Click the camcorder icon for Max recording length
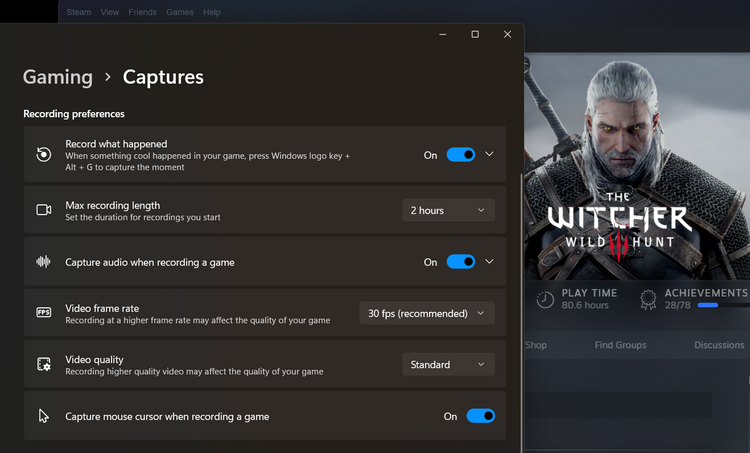Image resolution: width=750 pixels, height=453 pixels. 44,210
